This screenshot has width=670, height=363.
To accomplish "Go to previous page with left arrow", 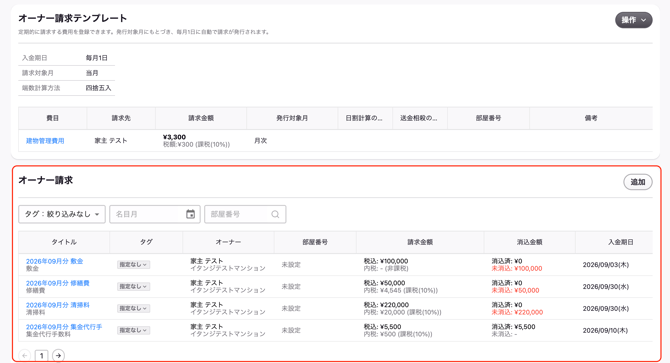I will pos(25,355).
